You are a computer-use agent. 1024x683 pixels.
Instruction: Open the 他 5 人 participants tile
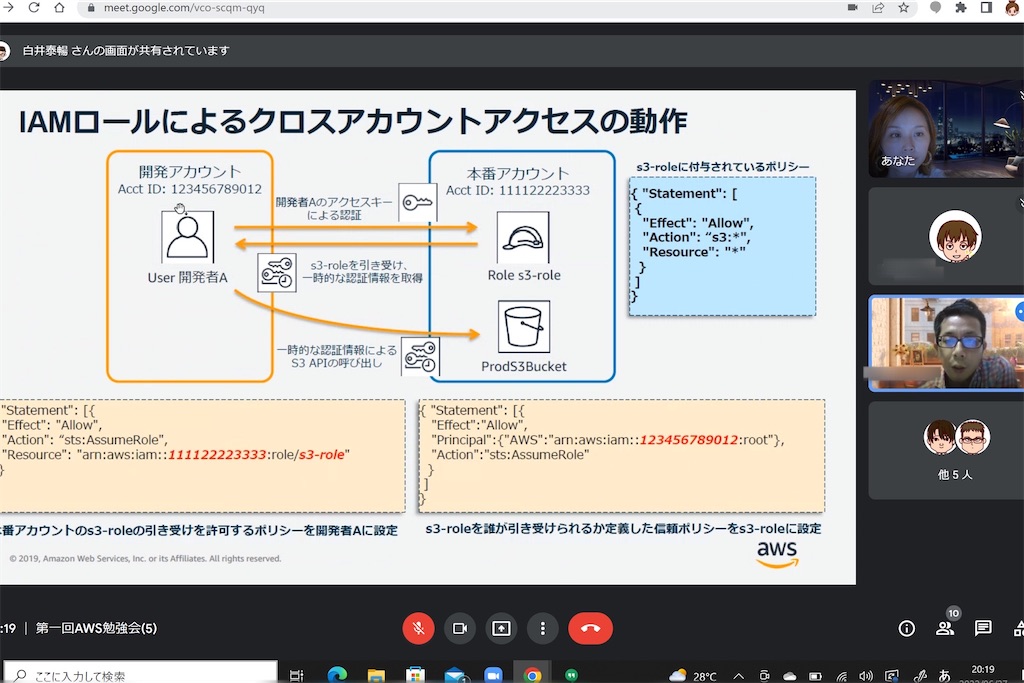point(946,451)
